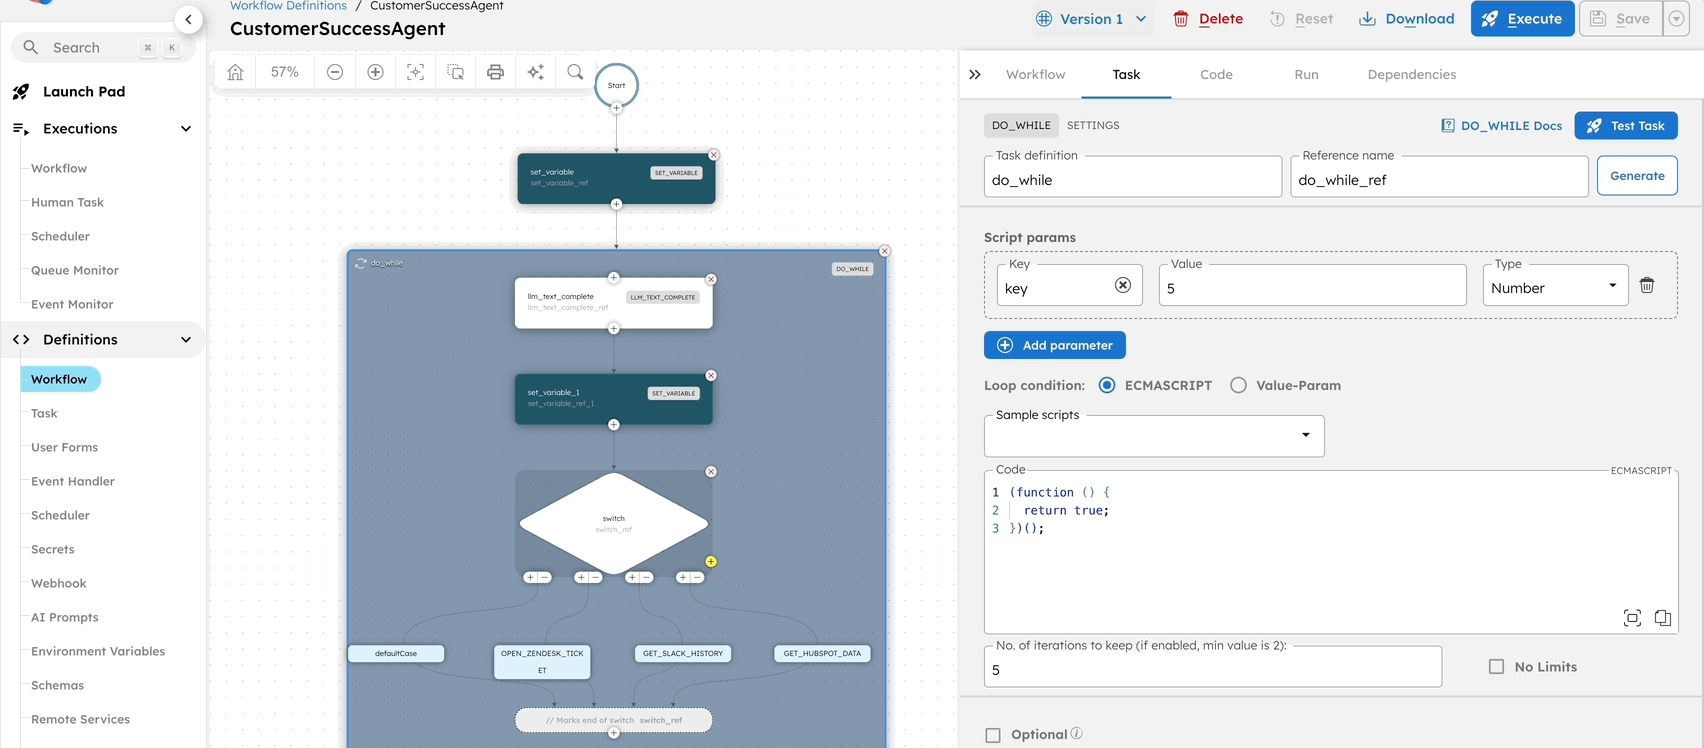
Task: Delete the script parameter with trash icon
Action: point(1647,286)
